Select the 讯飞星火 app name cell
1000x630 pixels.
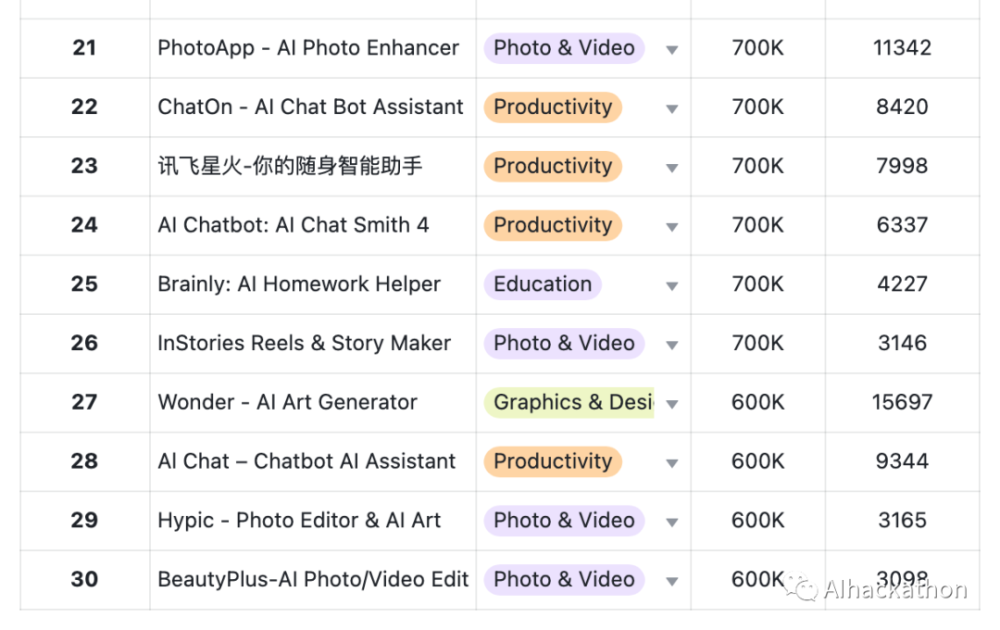[313, 166]
